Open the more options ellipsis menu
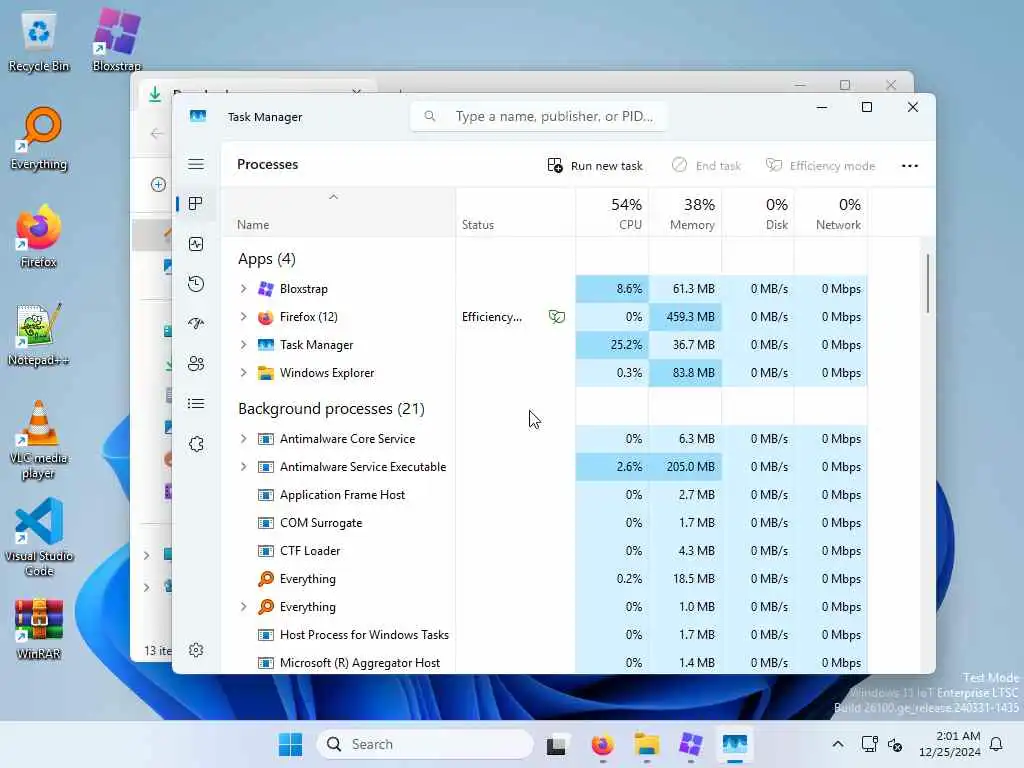Screen dimensions: 1024x768 click(910, 166)
